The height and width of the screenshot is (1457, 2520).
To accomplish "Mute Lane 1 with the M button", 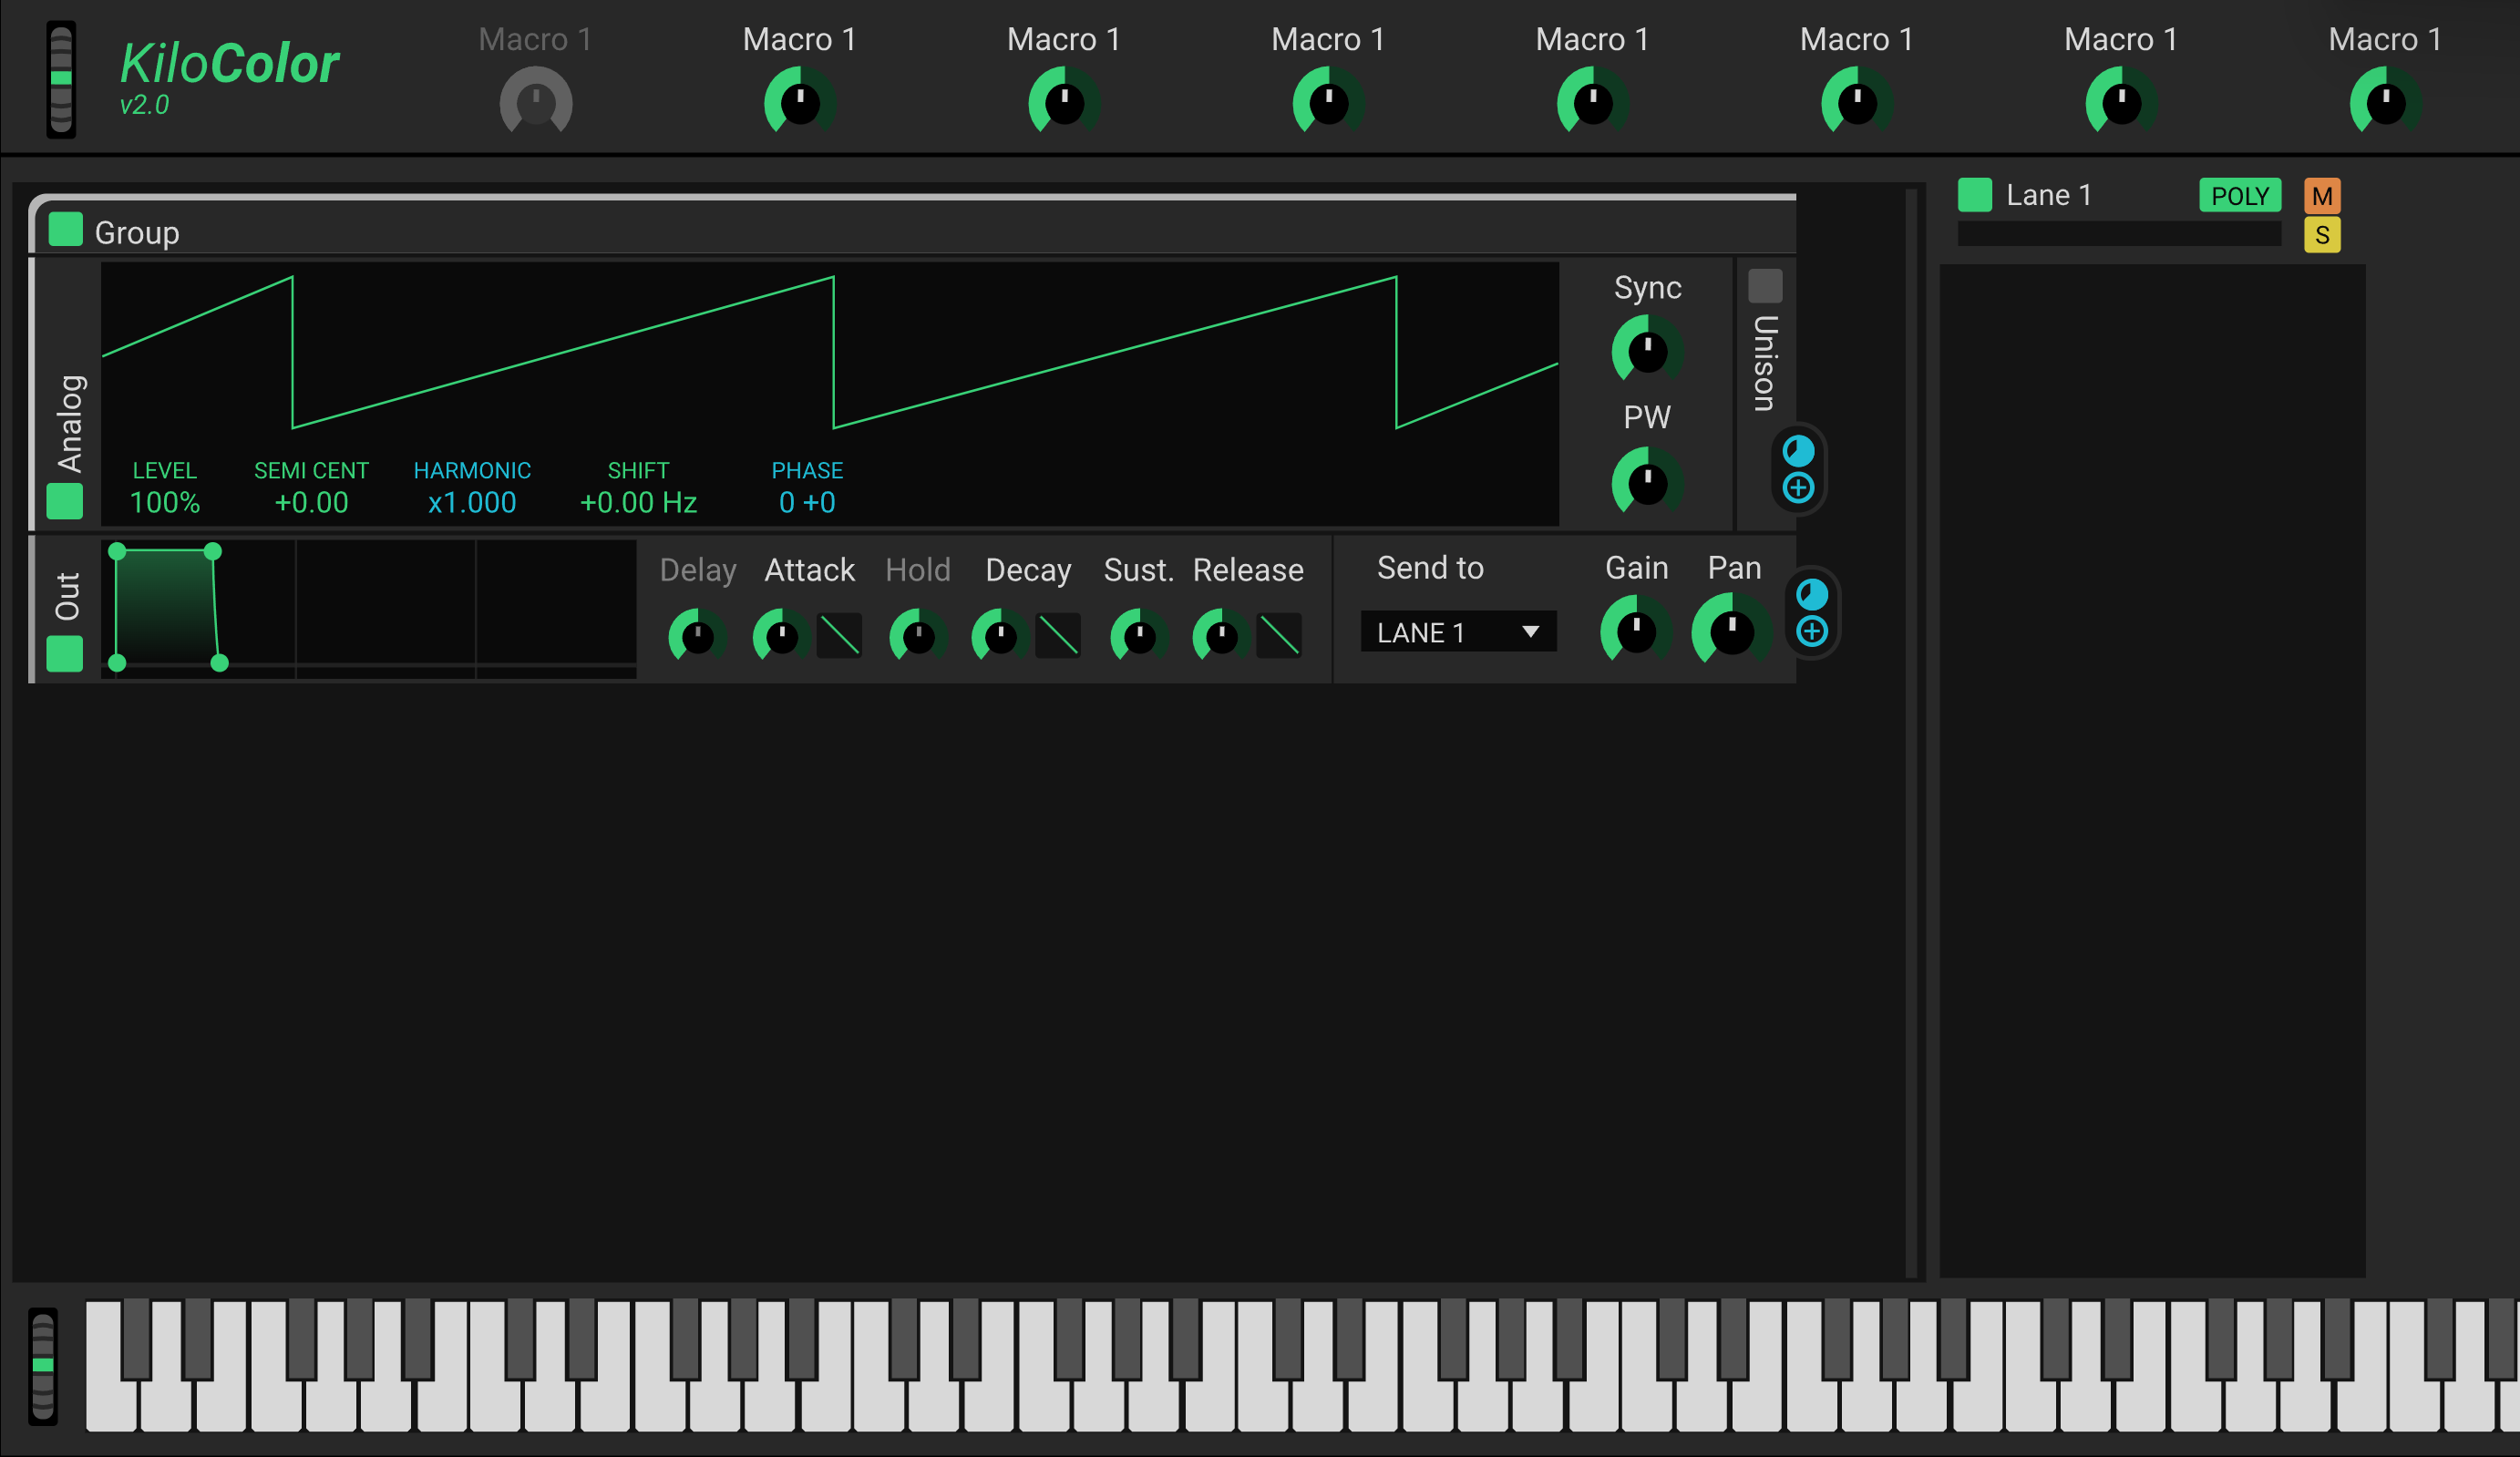I will [x=2321, y=196].
